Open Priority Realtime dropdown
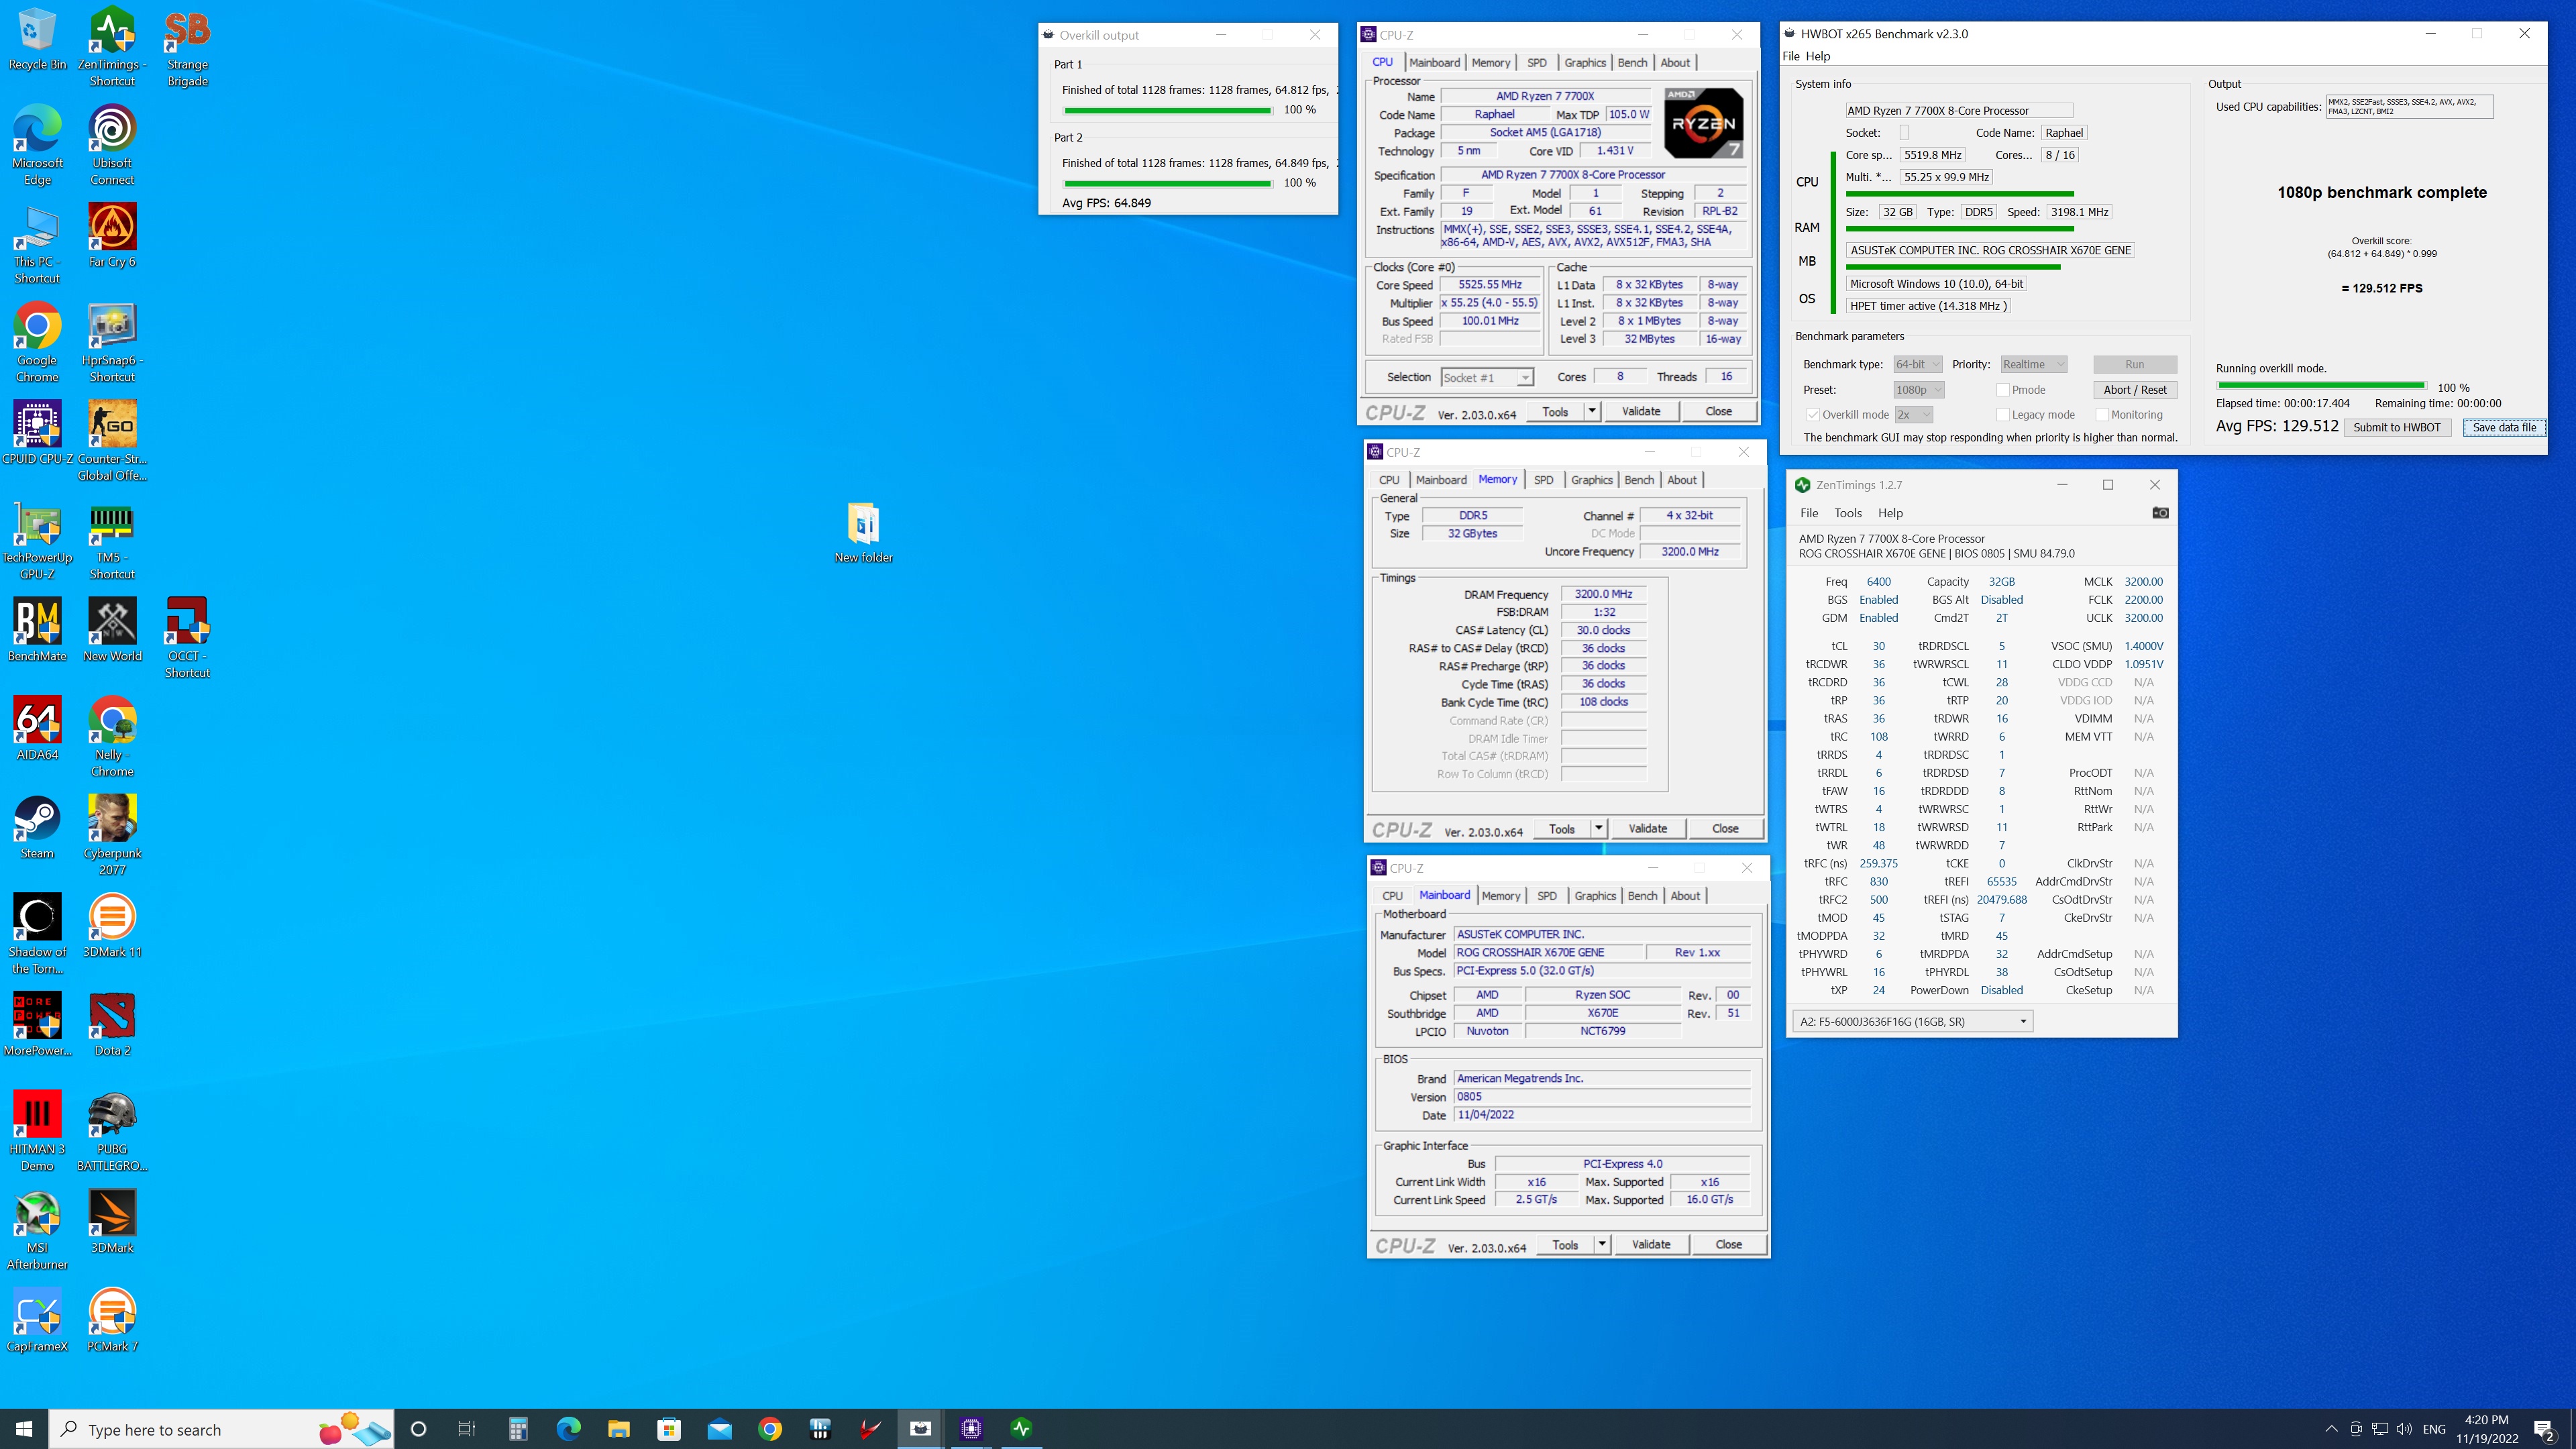 tap(2034, 365)
